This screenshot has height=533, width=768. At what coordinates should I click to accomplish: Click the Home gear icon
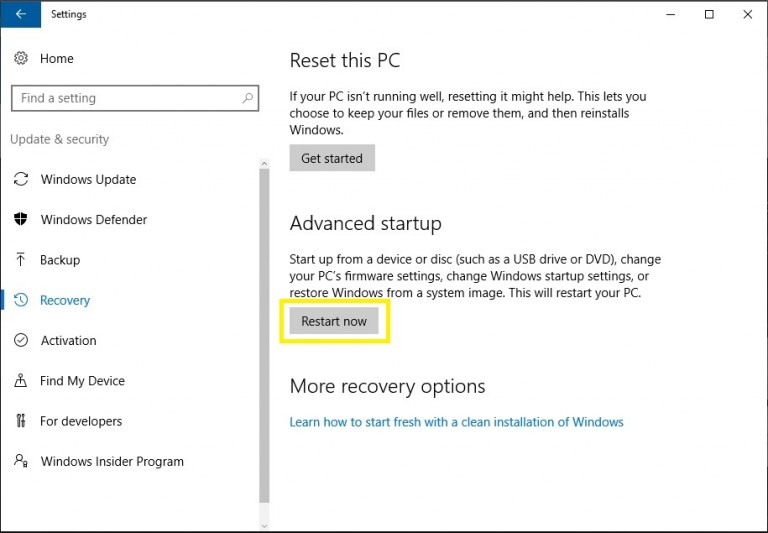[21, 58]
